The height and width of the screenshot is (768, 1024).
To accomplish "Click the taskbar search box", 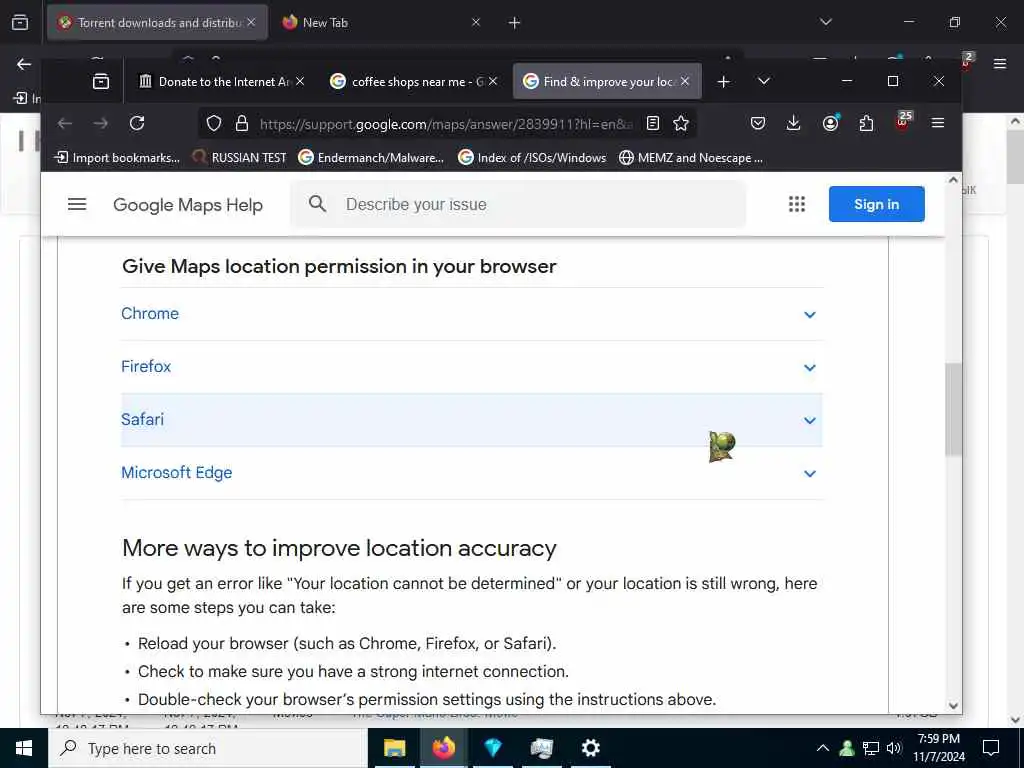I will click(208, 748).
